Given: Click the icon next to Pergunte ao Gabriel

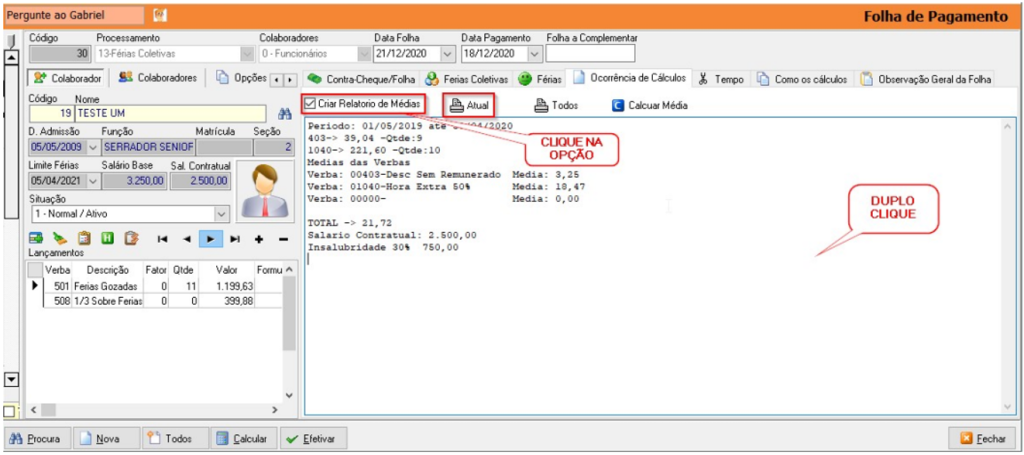Looking at the screenshot, I should (160, 14).
